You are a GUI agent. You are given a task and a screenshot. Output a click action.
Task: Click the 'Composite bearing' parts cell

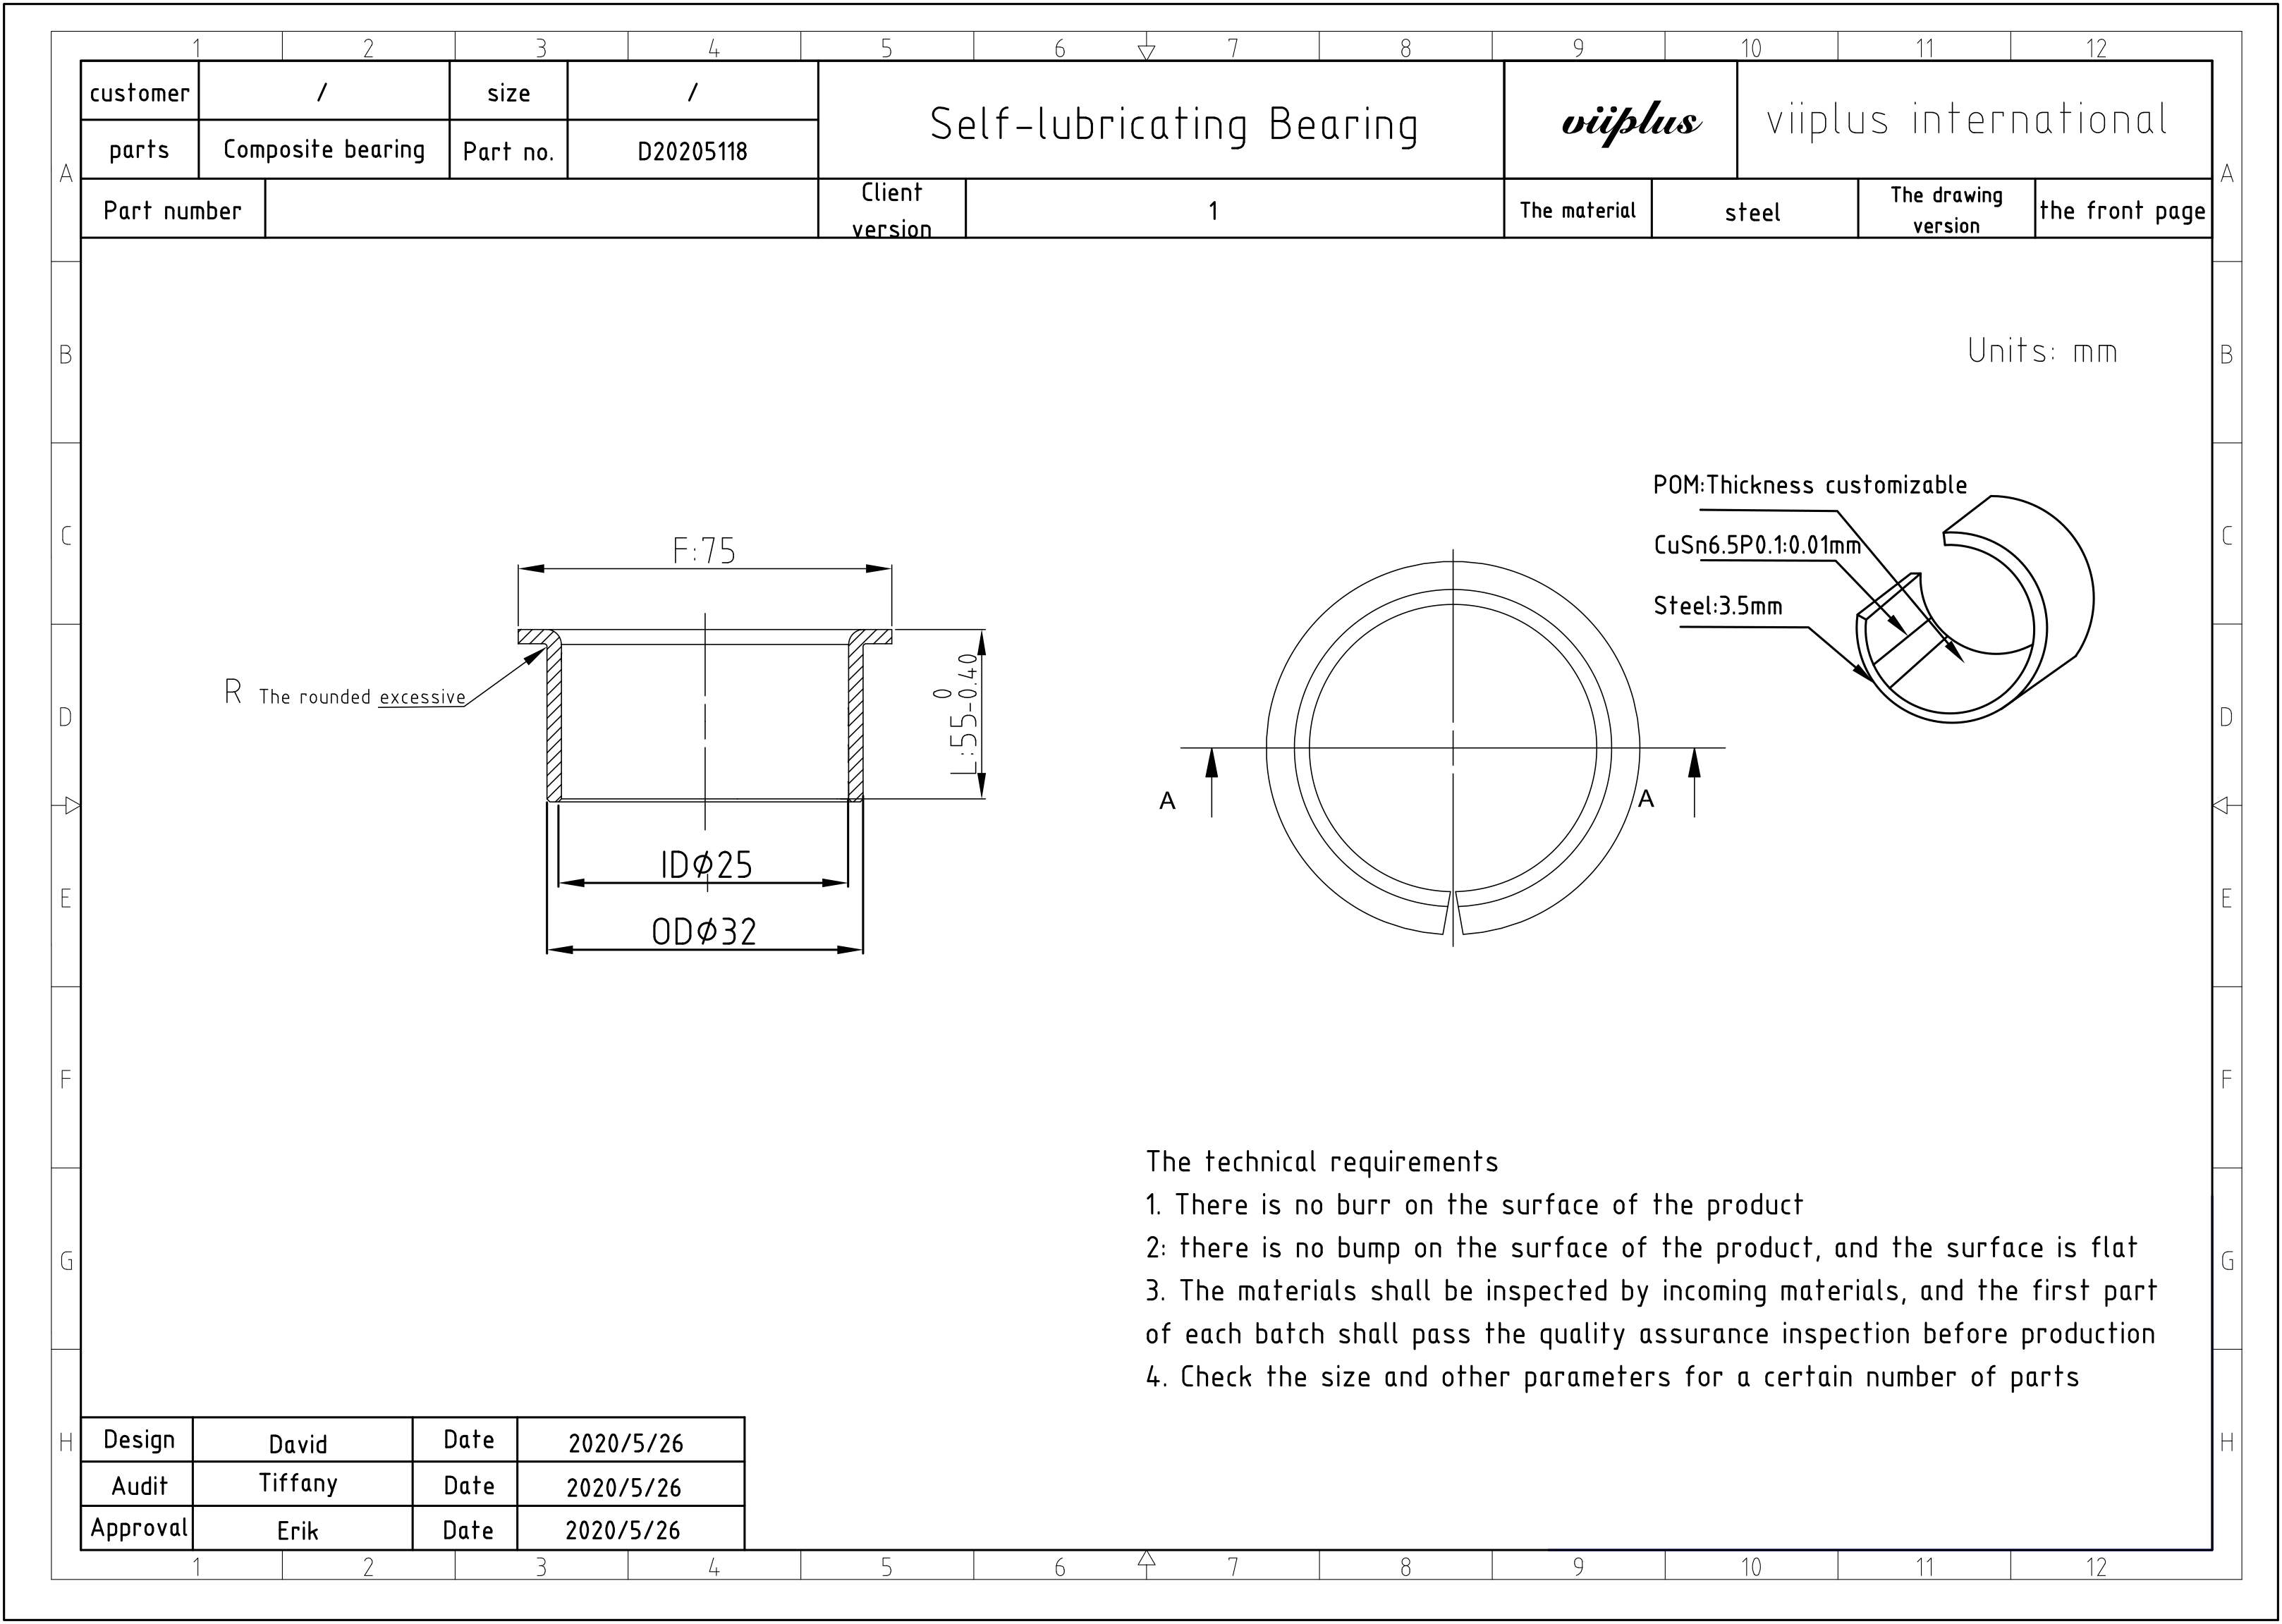(324, 149)
